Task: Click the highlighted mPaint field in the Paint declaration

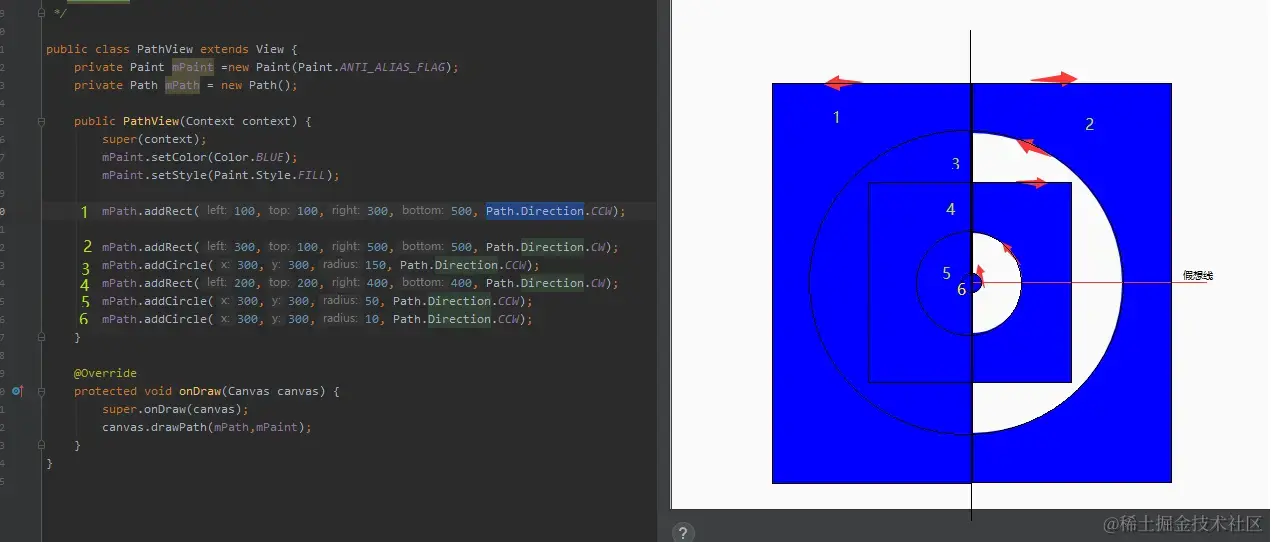Action: point(192,67)
